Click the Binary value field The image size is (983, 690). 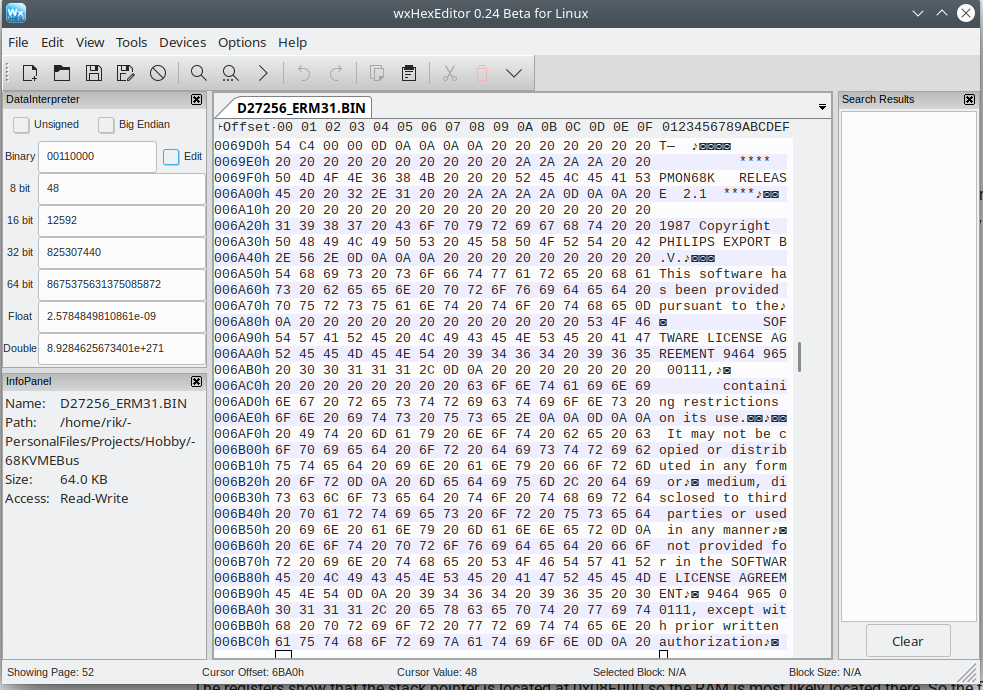(97, 157)
